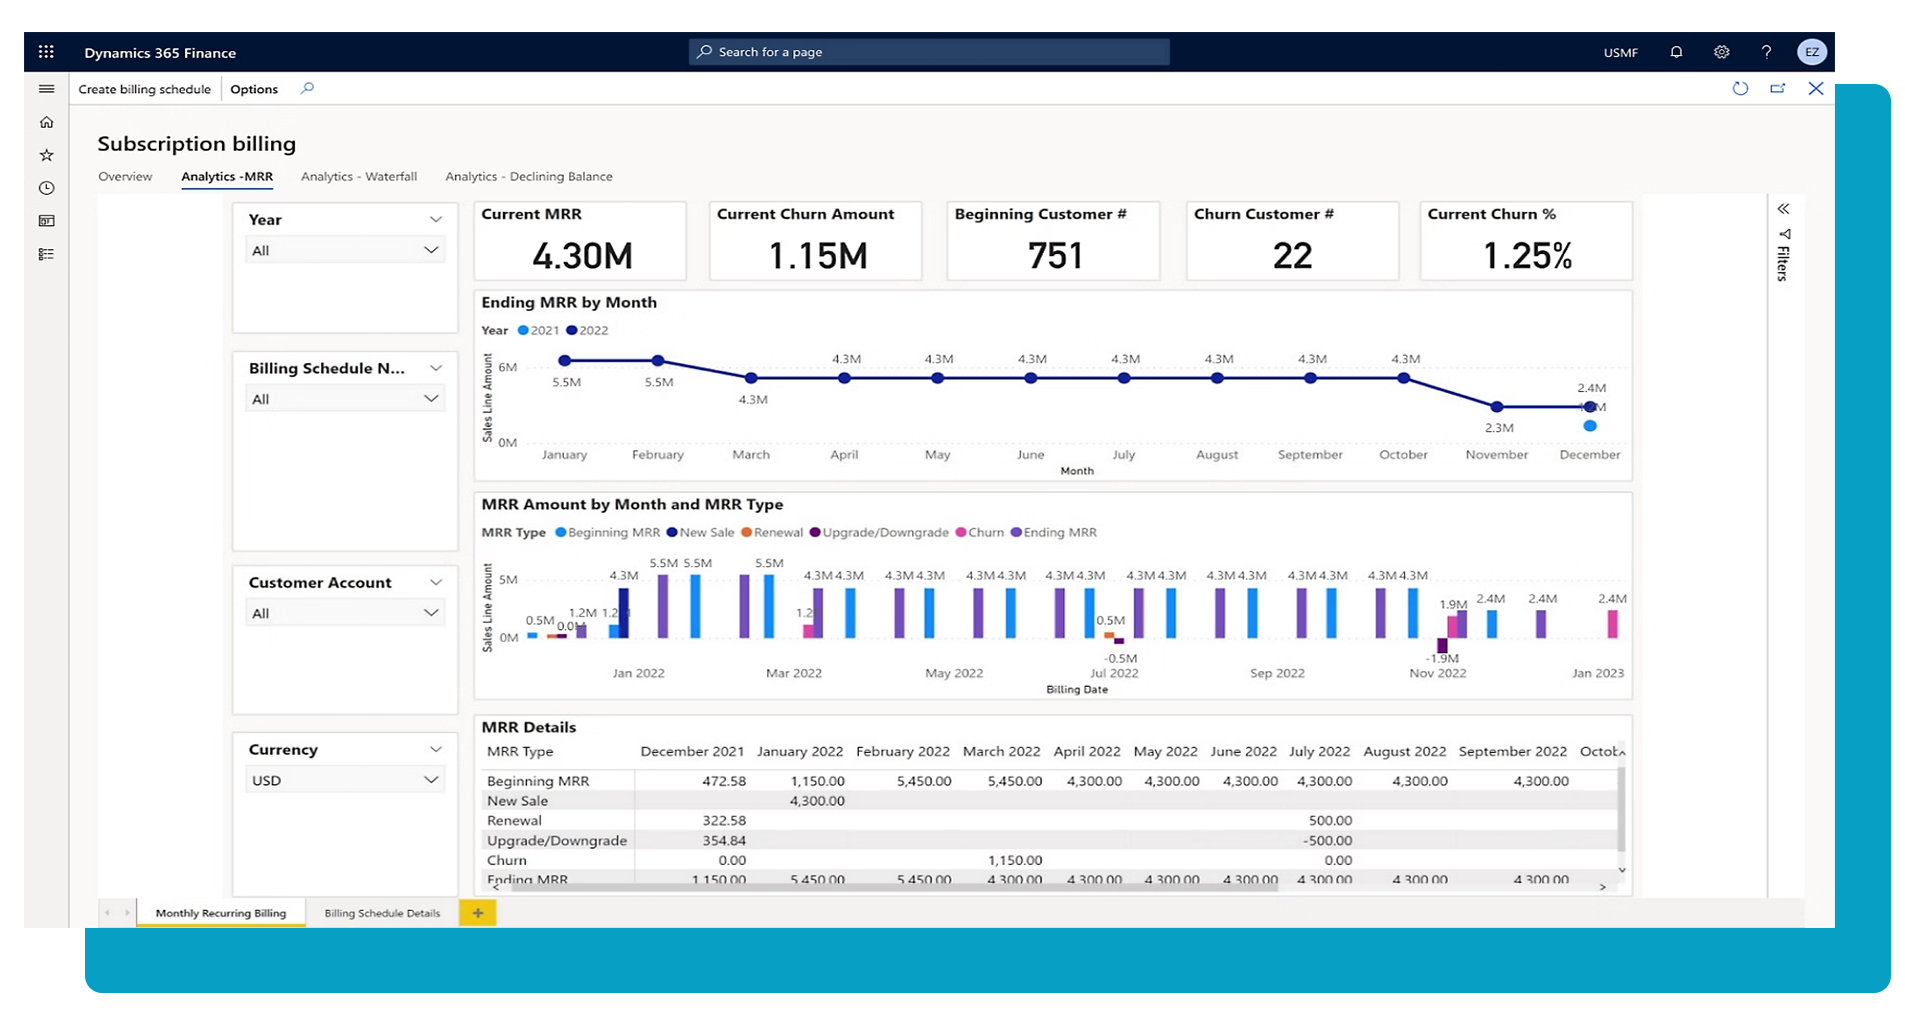Expand the Filters pane chevron
The width and height of the screenshot is (1905, 1032).
tap(1783, 209)
